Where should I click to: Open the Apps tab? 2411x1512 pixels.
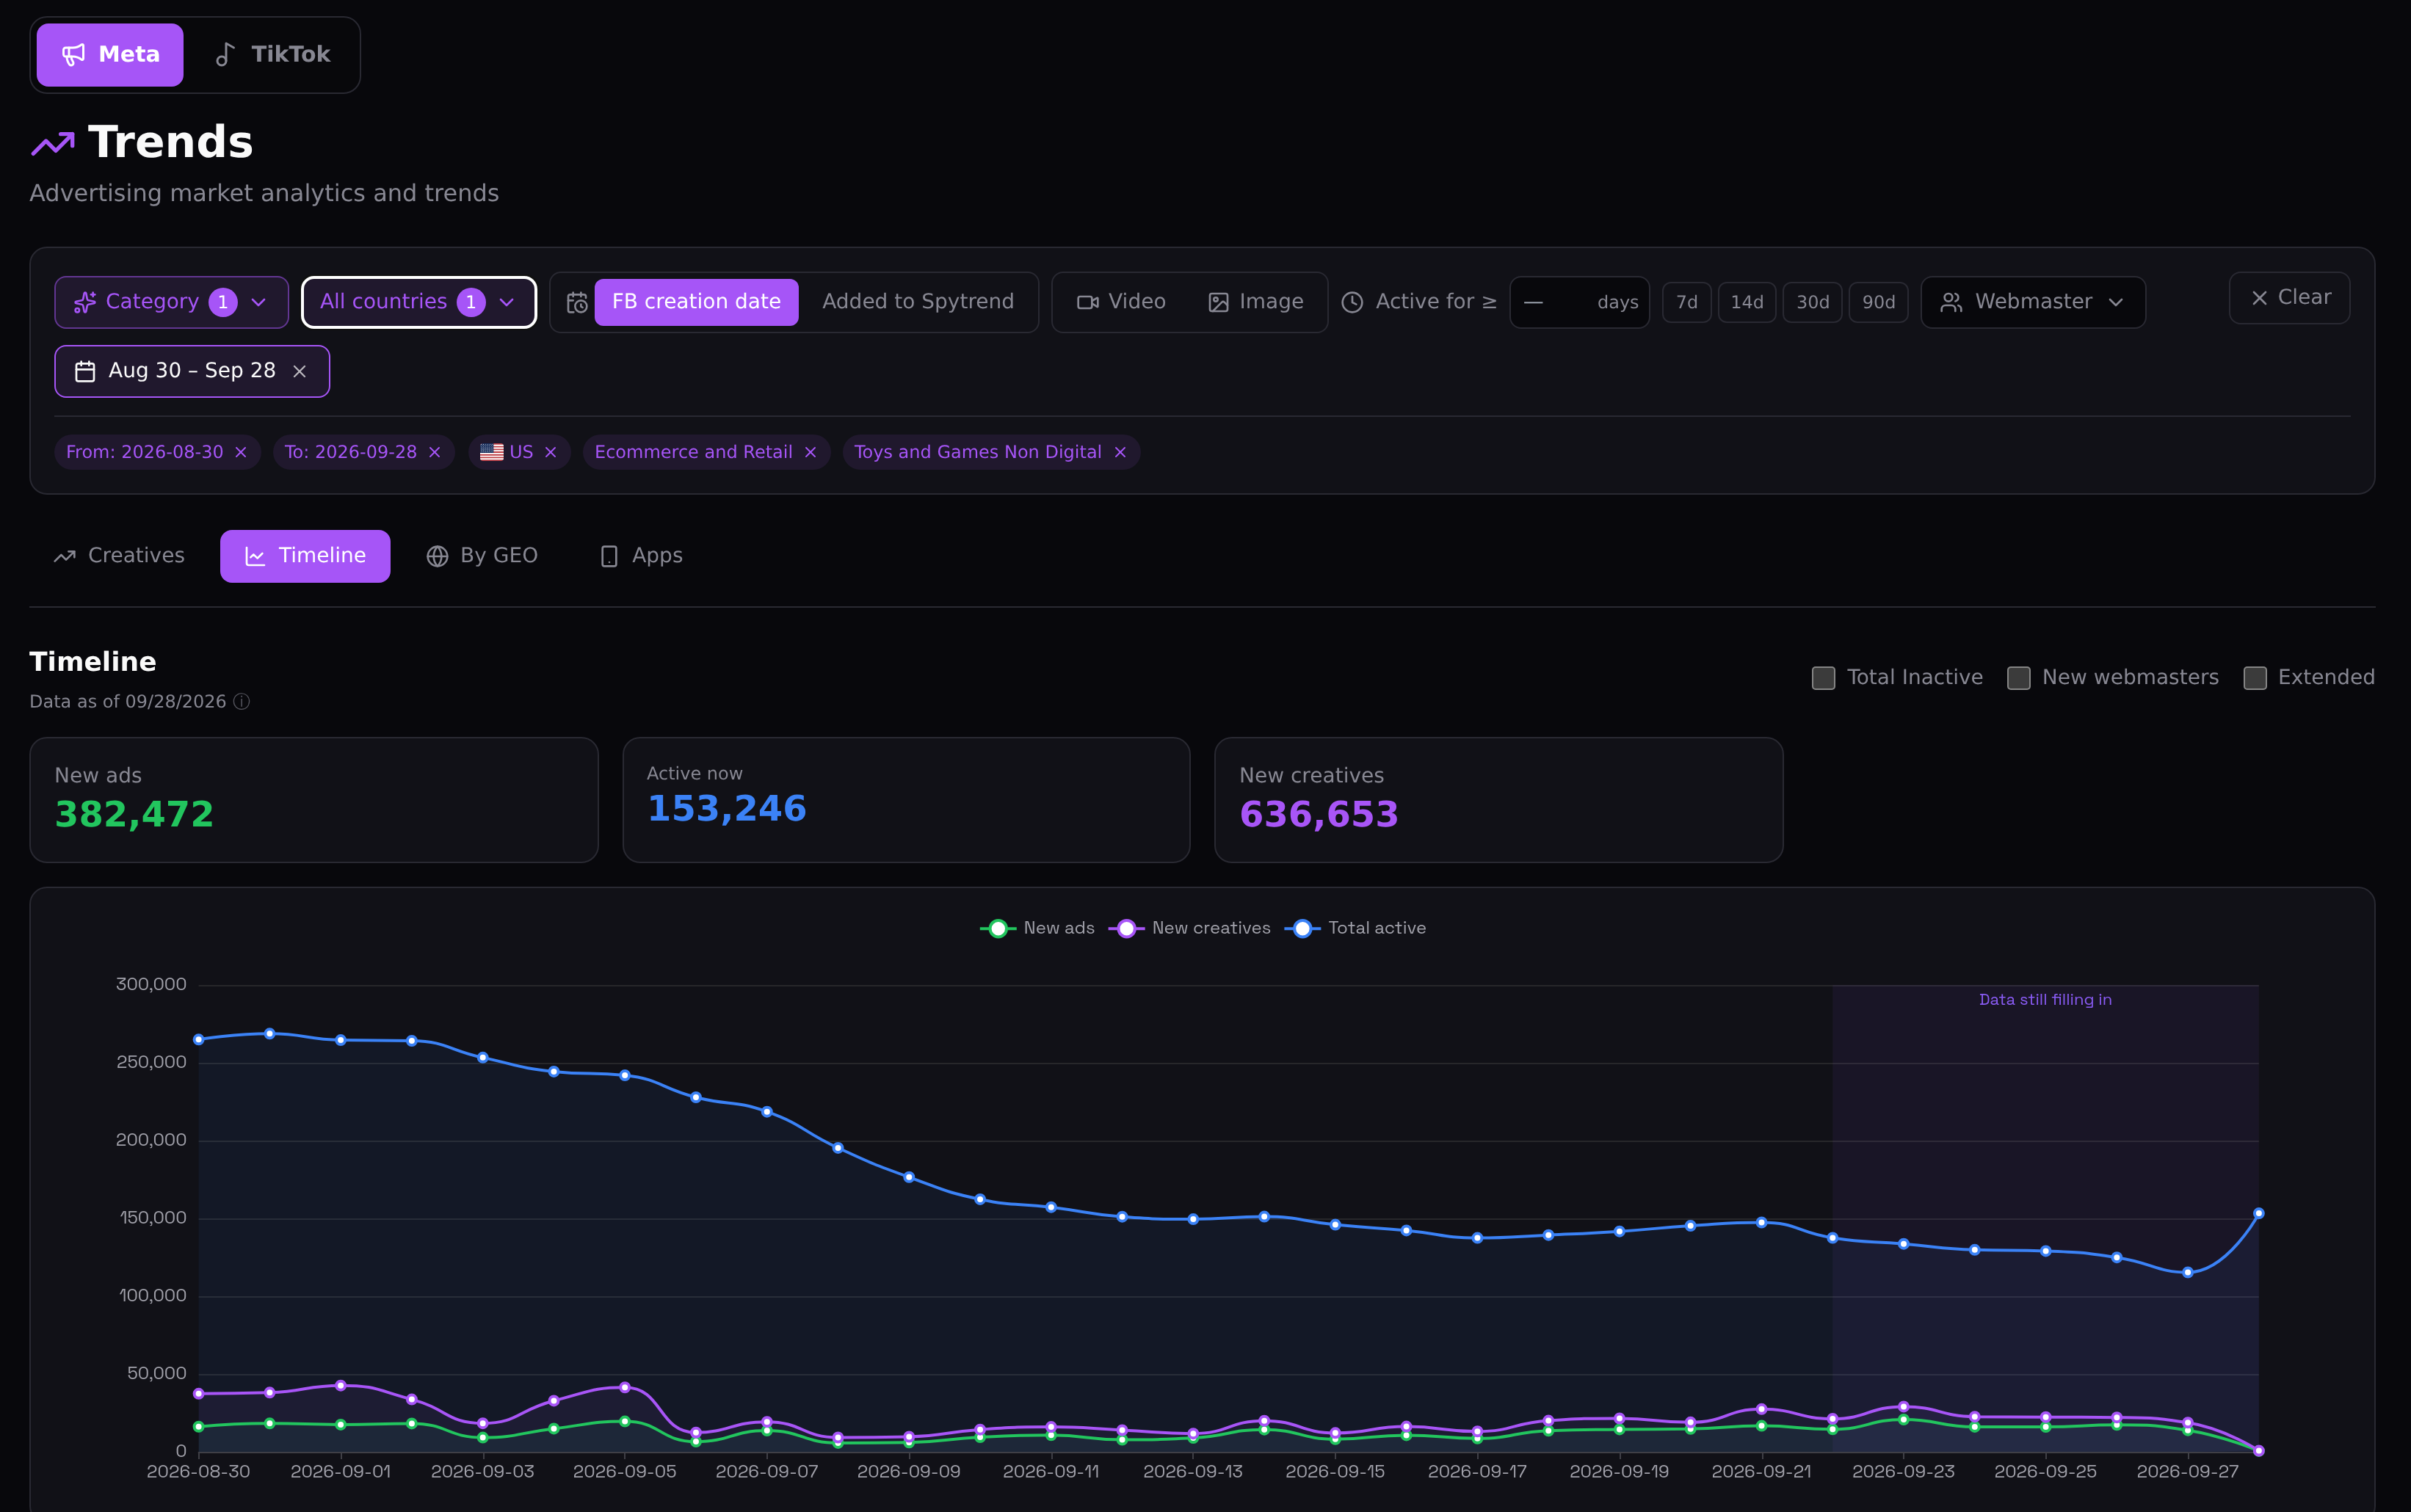click(641, 556)
